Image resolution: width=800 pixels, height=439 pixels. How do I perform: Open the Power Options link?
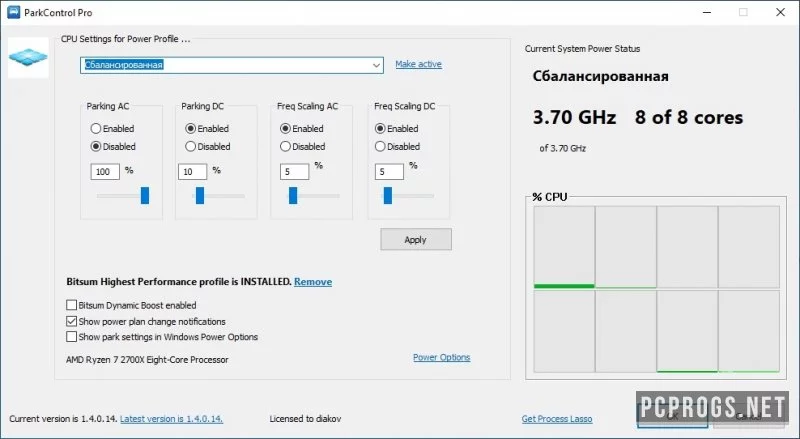click(441, 357)
